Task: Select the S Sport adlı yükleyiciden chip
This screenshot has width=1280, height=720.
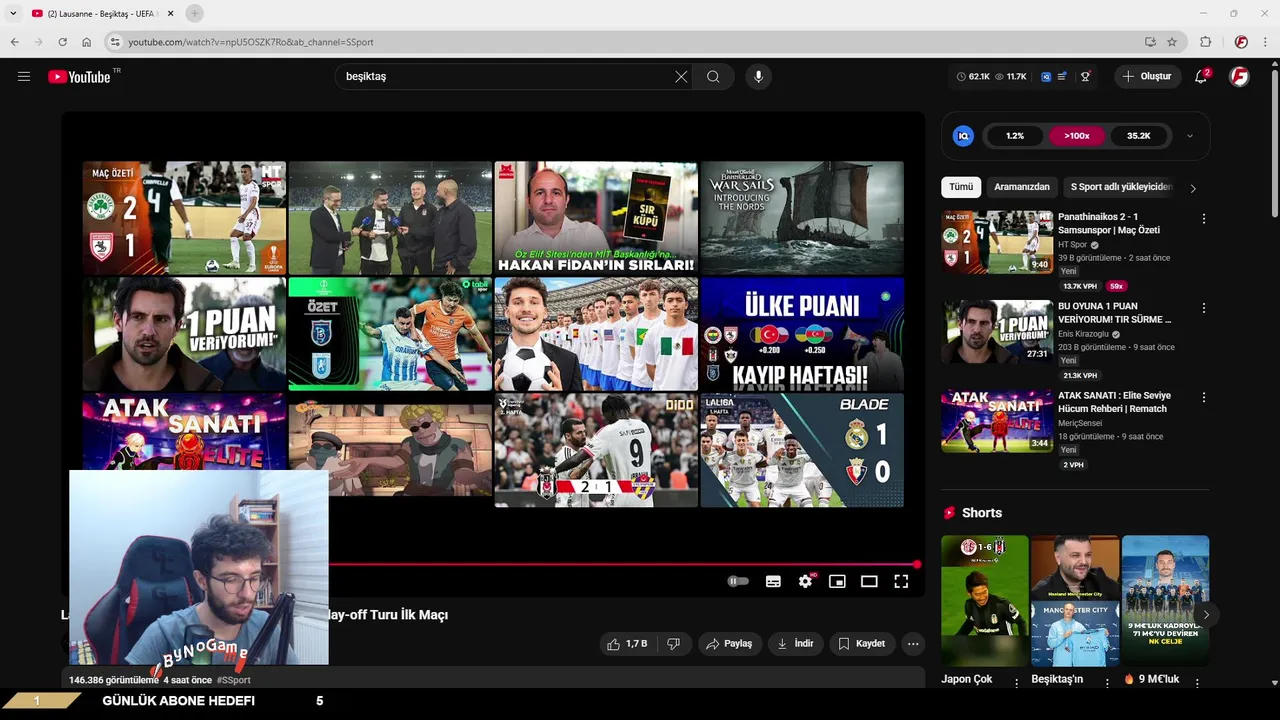Action: click(x=1119, y=187)
